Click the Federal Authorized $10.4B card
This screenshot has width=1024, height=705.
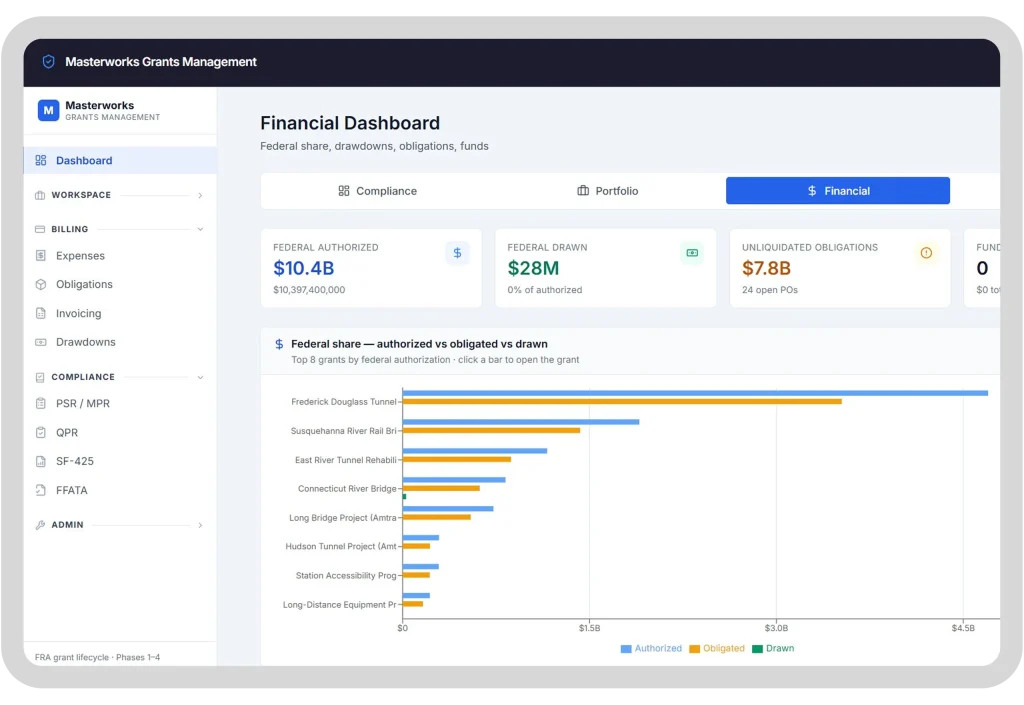pos(371,268)
